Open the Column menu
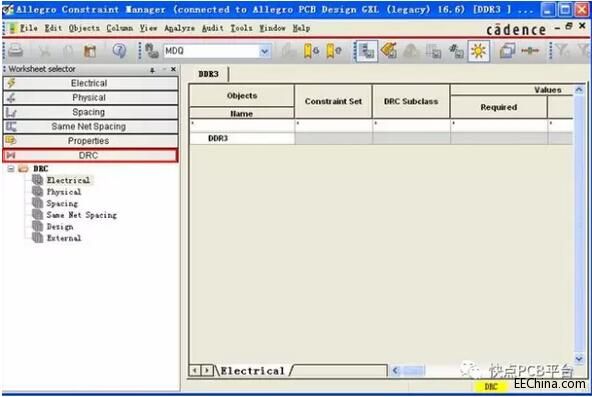The image size is (592, 397). [x=120, y=28]
